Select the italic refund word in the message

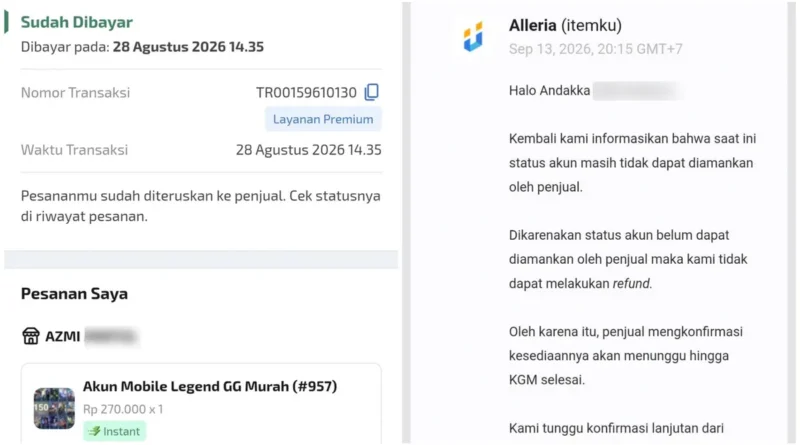[631, 283]
